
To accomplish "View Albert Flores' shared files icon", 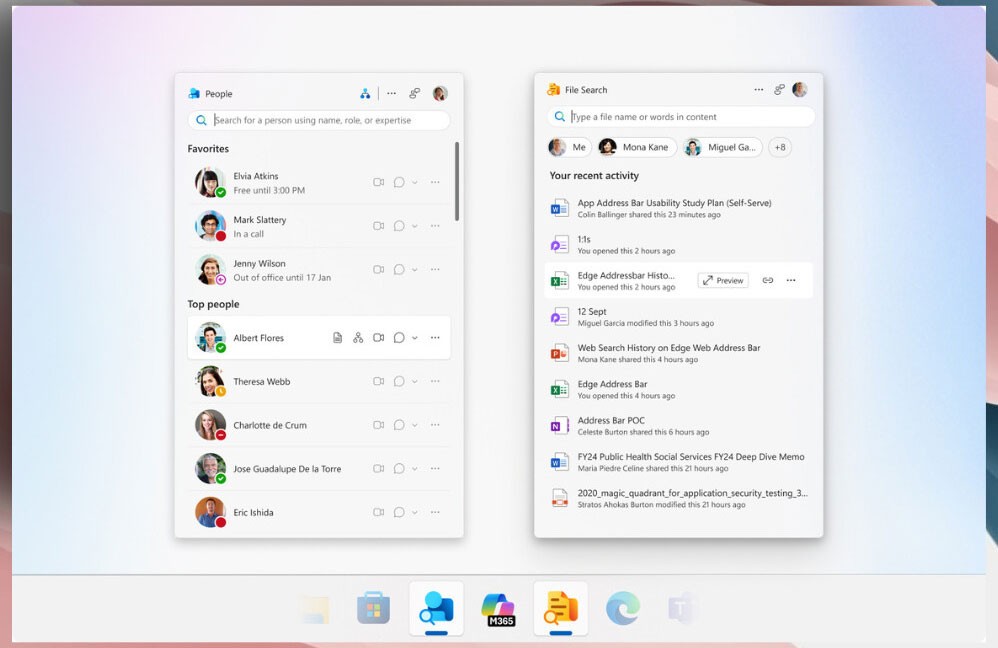I will click(x=338, y=338).
